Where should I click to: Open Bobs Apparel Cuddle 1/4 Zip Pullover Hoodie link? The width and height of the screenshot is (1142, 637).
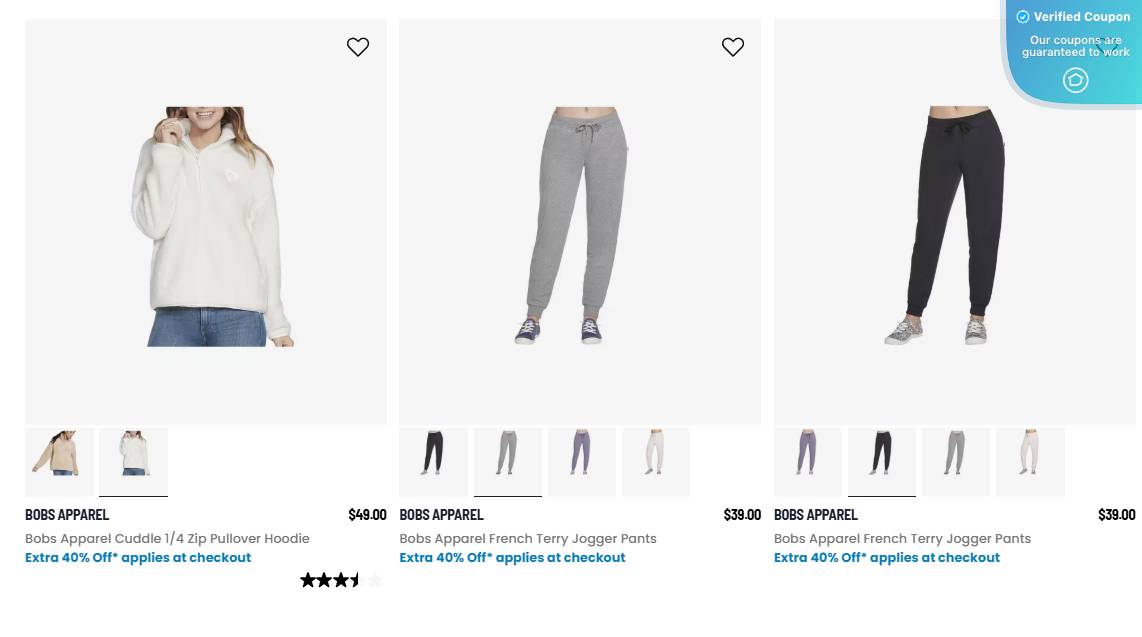pos(167,538)
